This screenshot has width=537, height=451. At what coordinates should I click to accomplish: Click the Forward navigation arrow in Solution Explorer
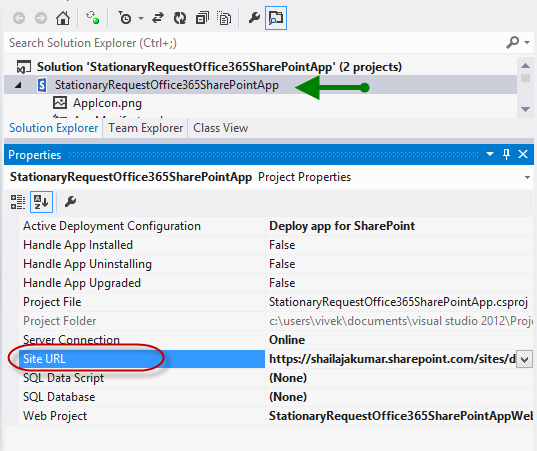click(x=41, y=18)
